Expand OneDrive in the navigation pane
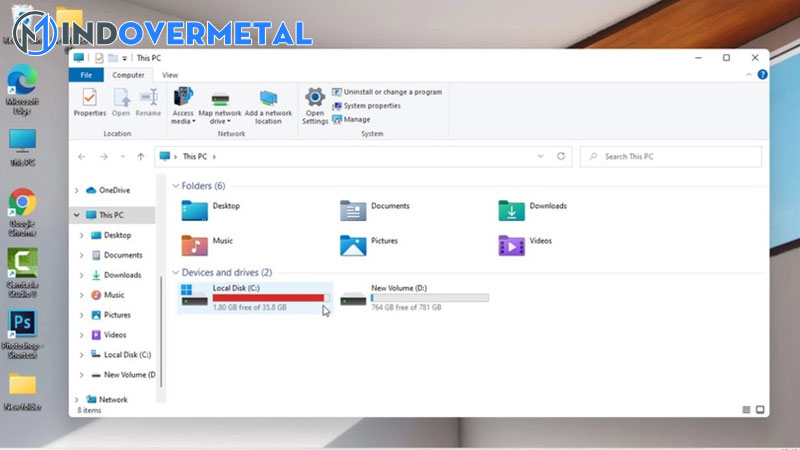The width and height of the screenshot is (800, 450). pos(78,190)
